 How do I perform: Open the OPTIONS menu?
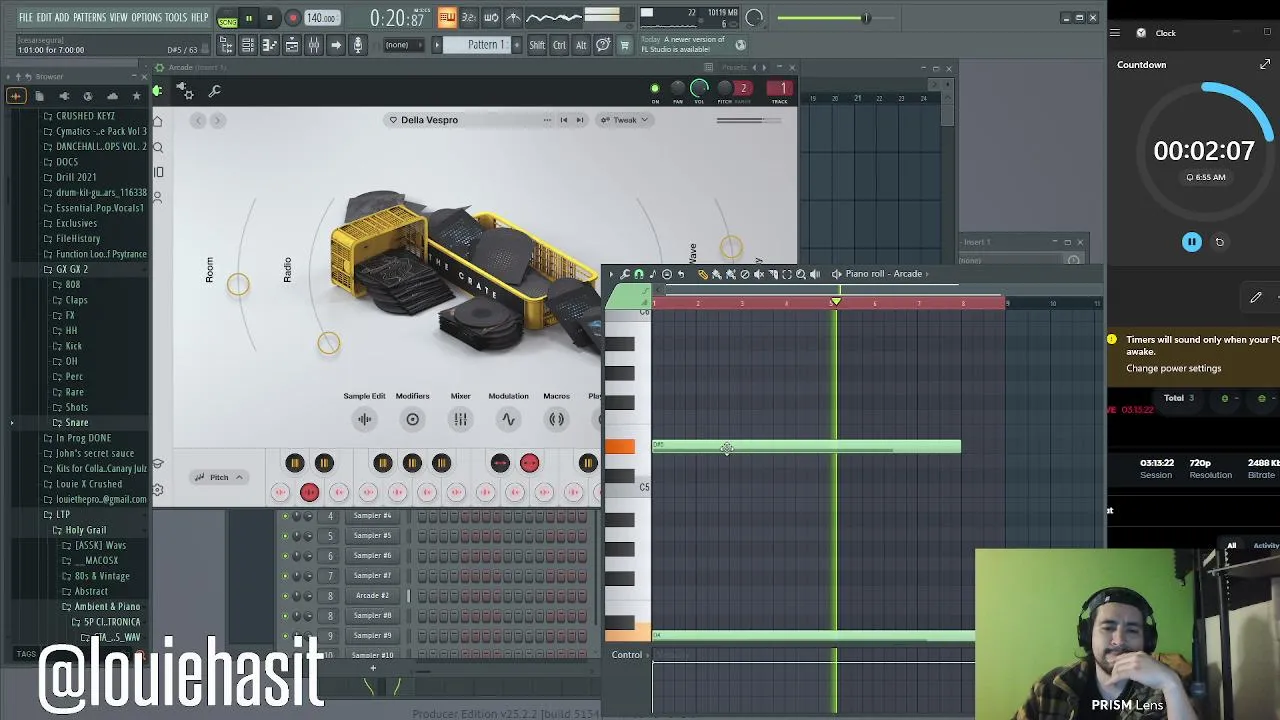(146, 18)
